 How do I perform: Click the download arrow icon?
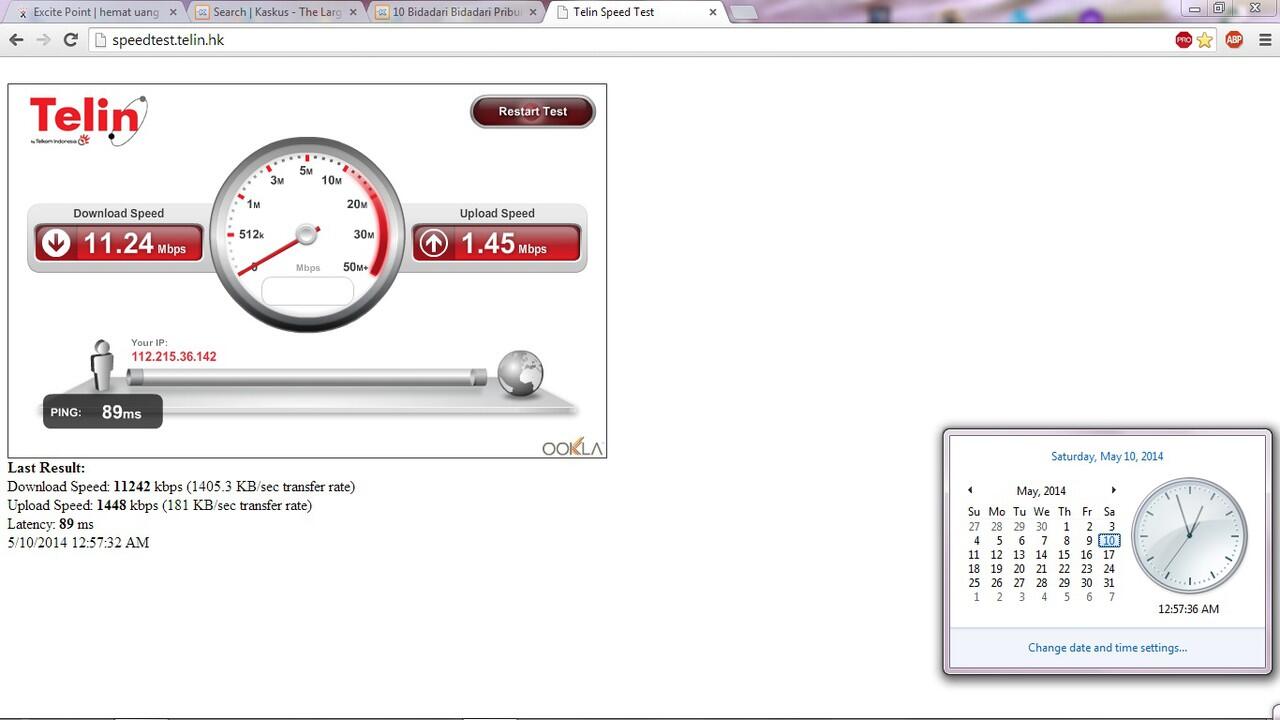click(56, 243)
